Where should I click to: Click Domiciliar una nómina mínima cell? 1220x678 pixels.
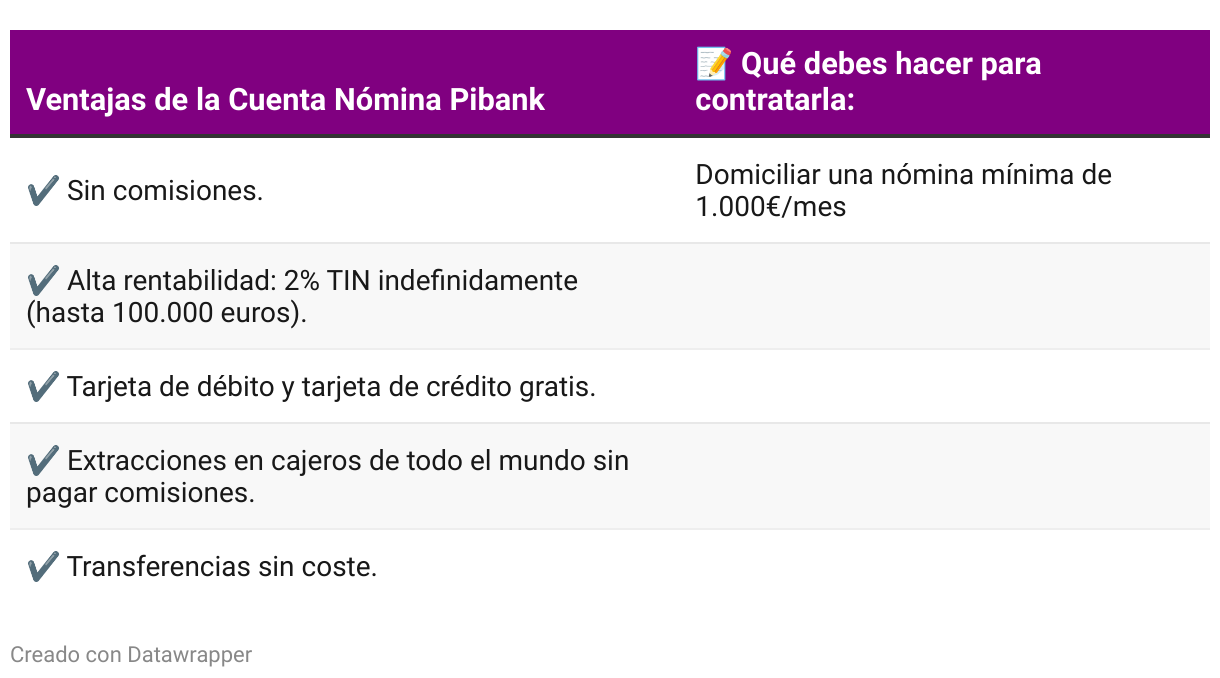(x=903, y=175)
